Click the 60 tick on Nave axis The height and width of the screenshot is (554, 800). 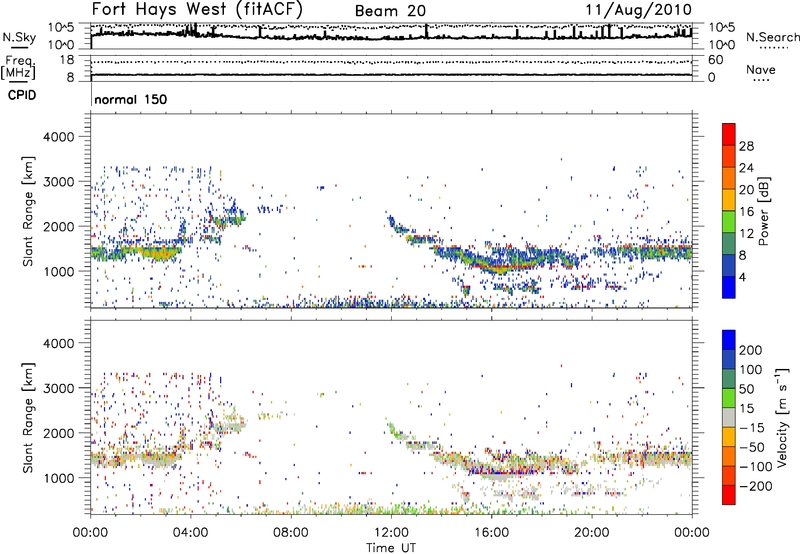pos(715,60)
